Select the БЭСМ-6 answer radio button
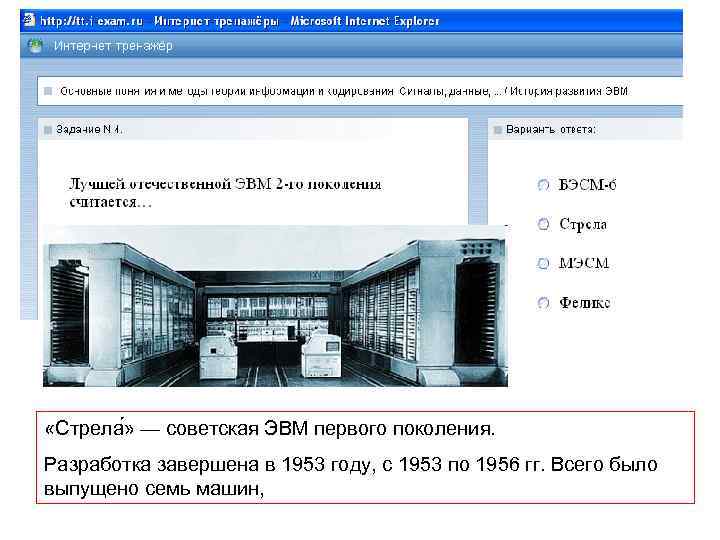This screenshot has height=540, width=720. coord(543,185)
